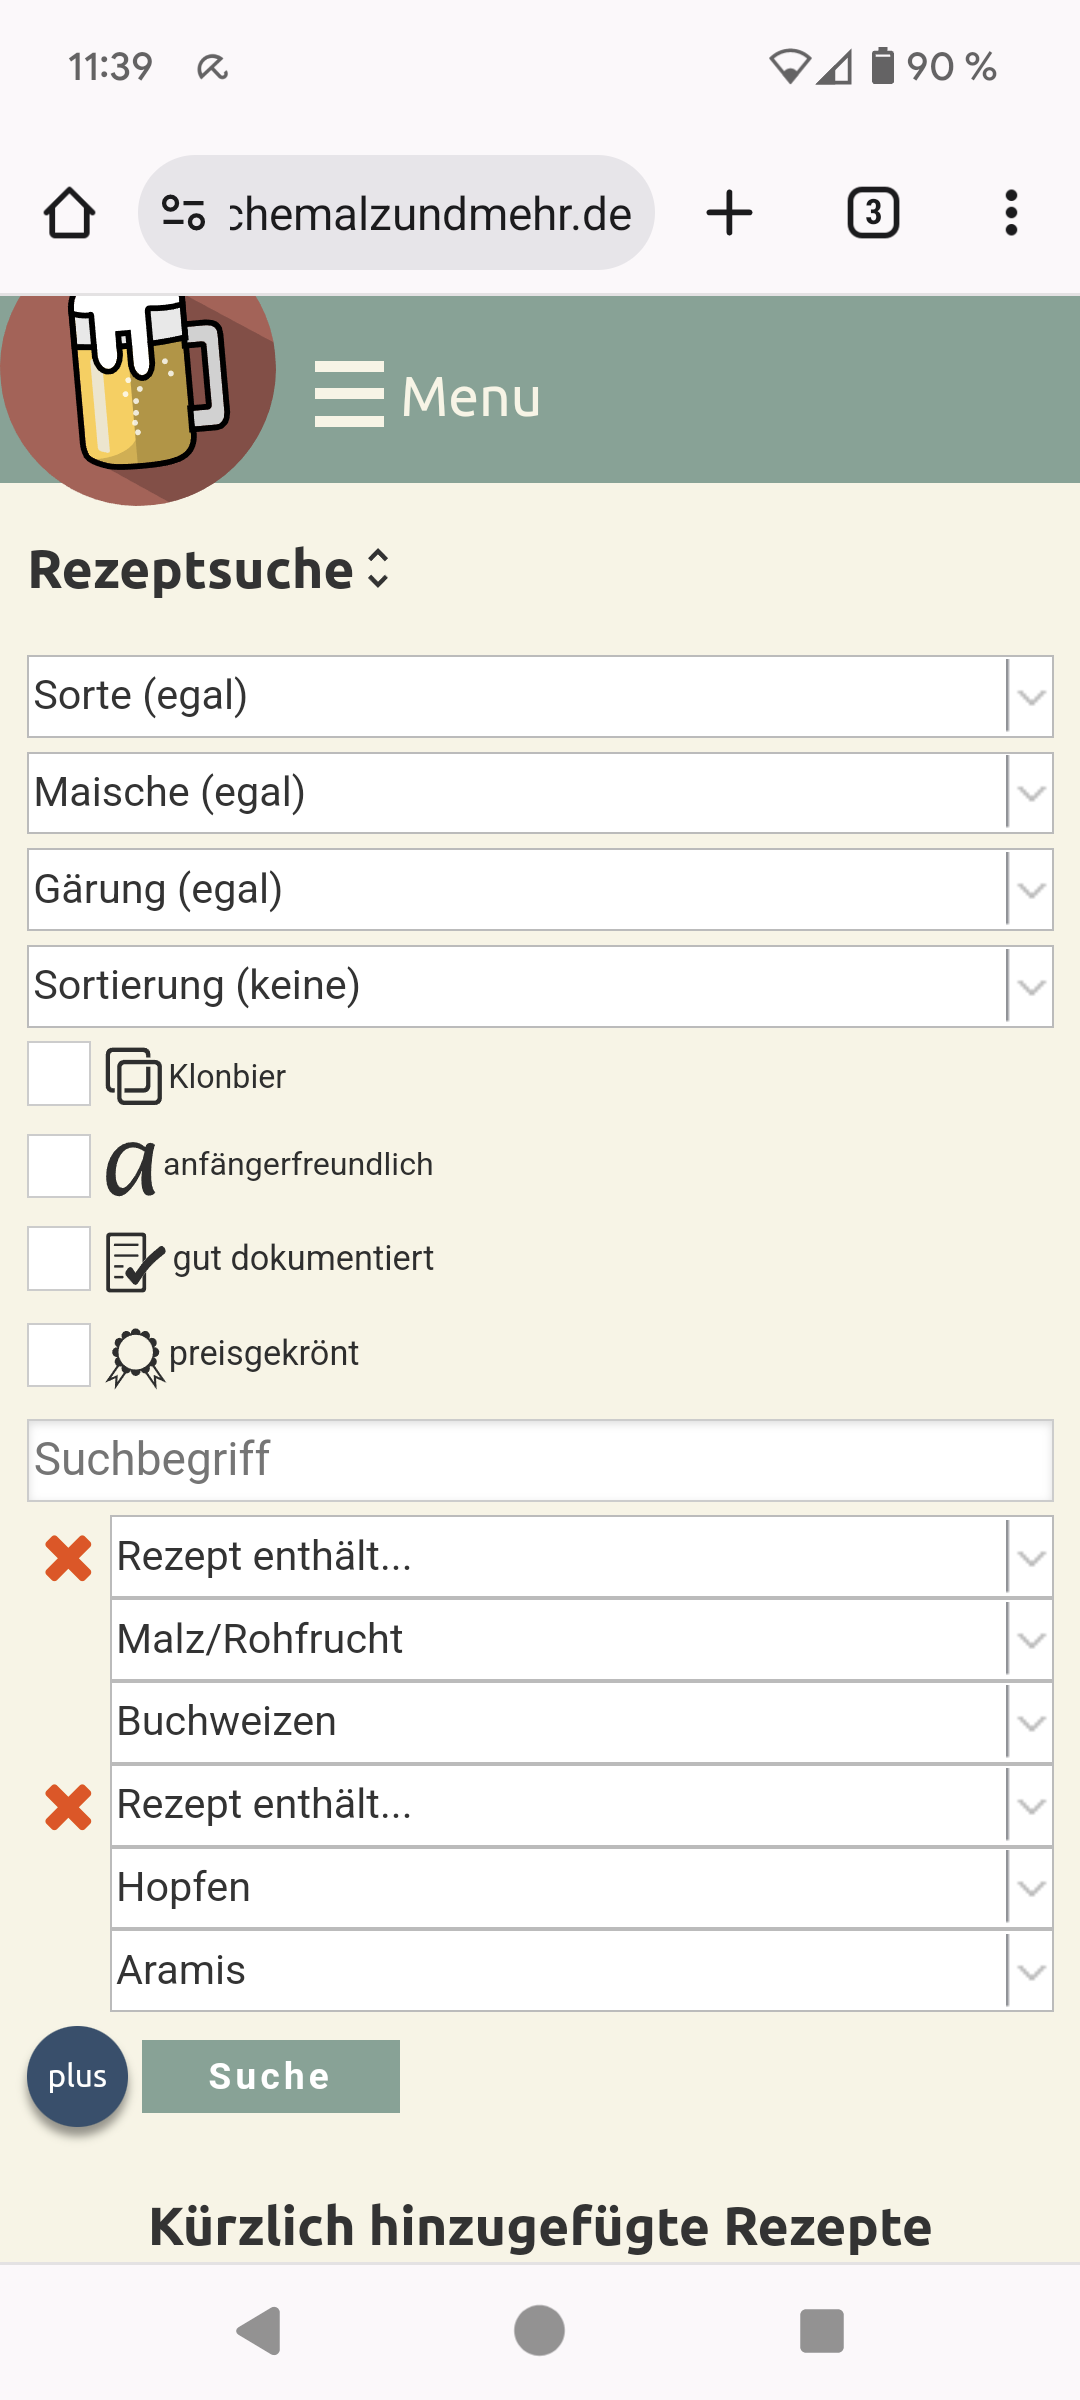Remove the Buchweizen ingredient filter
1080x2400 pixels.
68,1558
